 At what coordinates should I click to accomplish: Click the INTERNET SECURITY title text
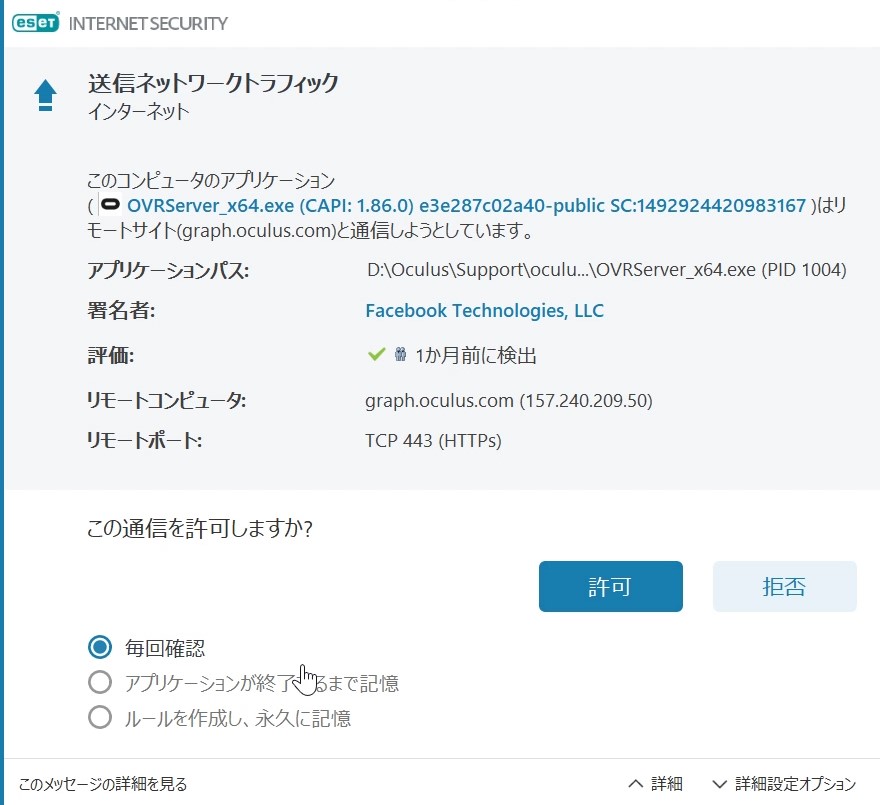tap(148, 24)
